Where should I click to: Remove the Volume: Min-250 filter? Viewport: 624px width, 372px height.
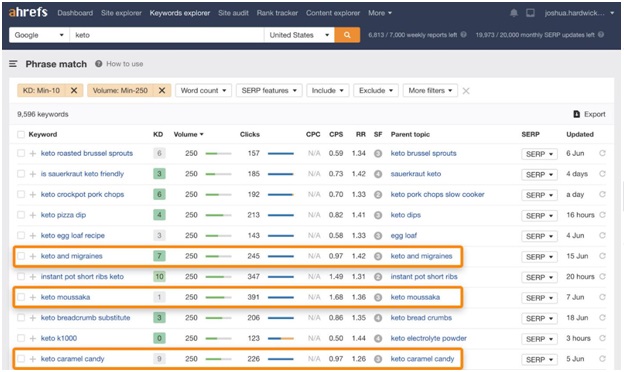[162, 91]
